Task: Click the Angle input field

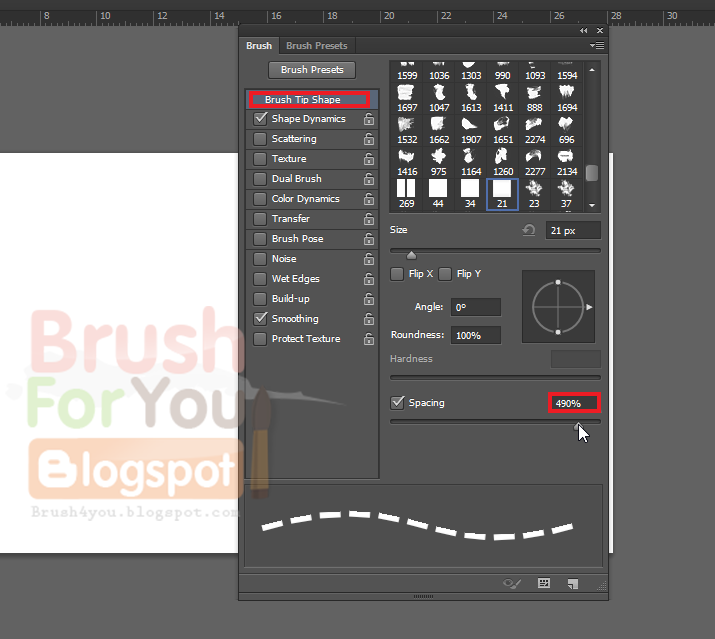Action: pos(476,307)
